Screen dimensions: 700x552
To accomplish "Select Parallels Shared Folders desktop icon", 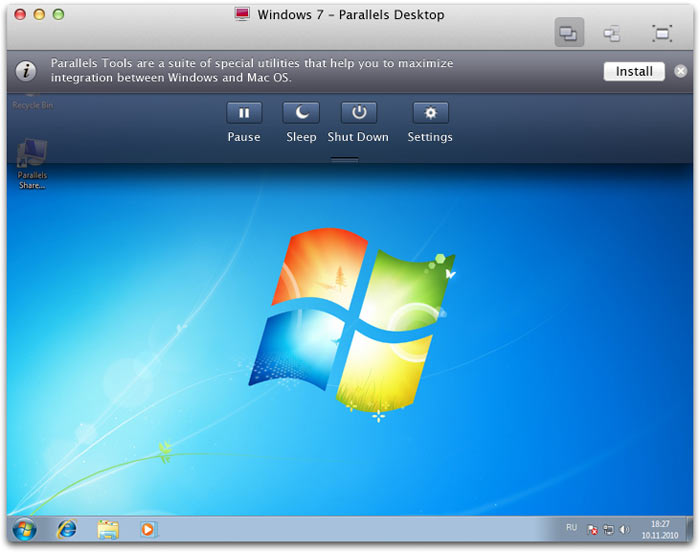I will click(32, 164).
